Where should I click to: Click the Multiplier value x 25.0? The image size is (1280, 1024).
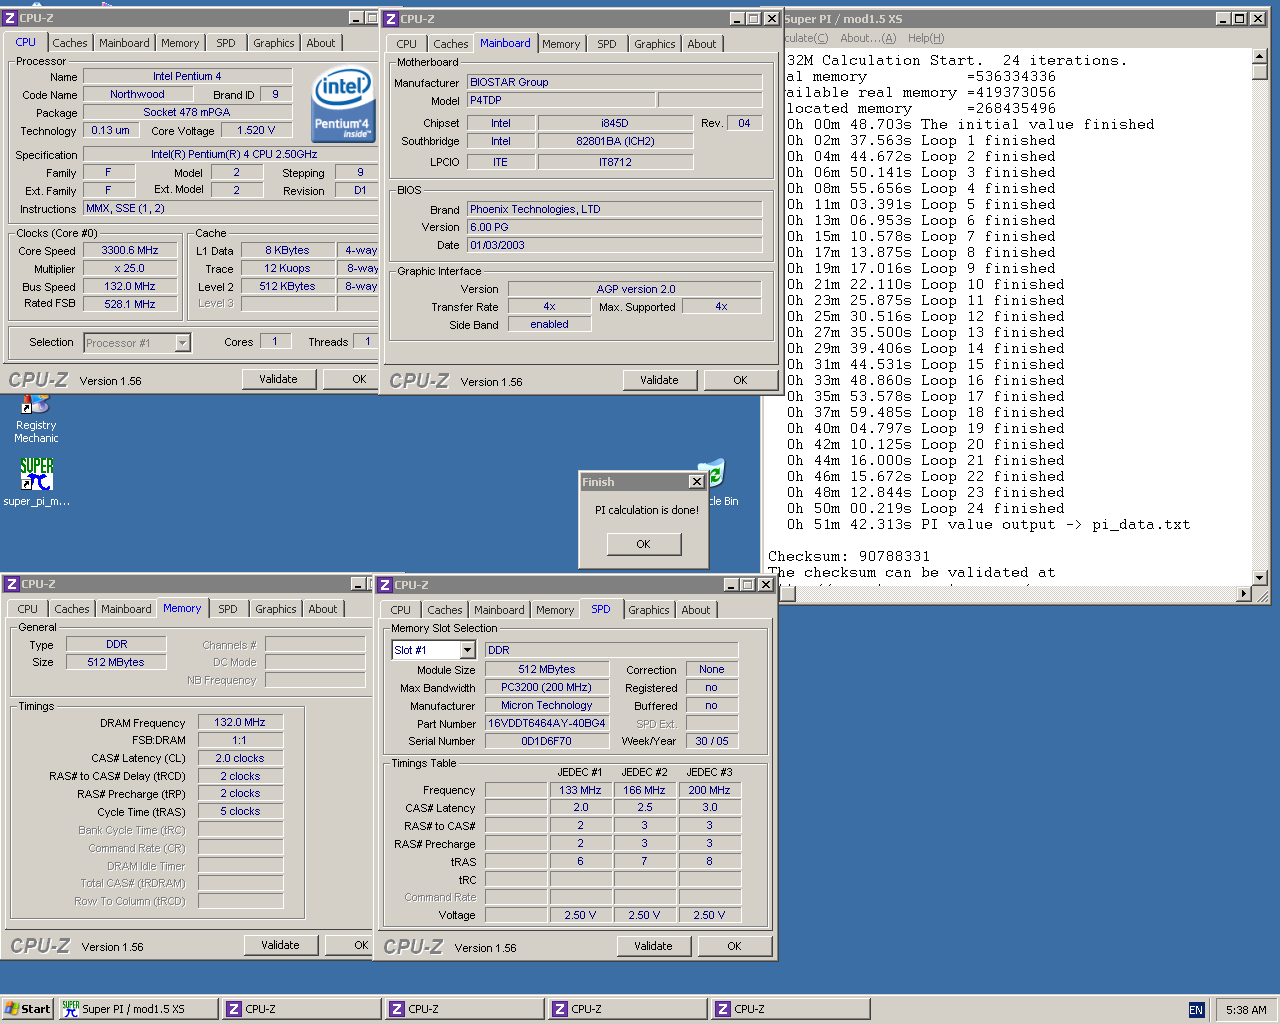pyautogui.click(x=130, y=269)
